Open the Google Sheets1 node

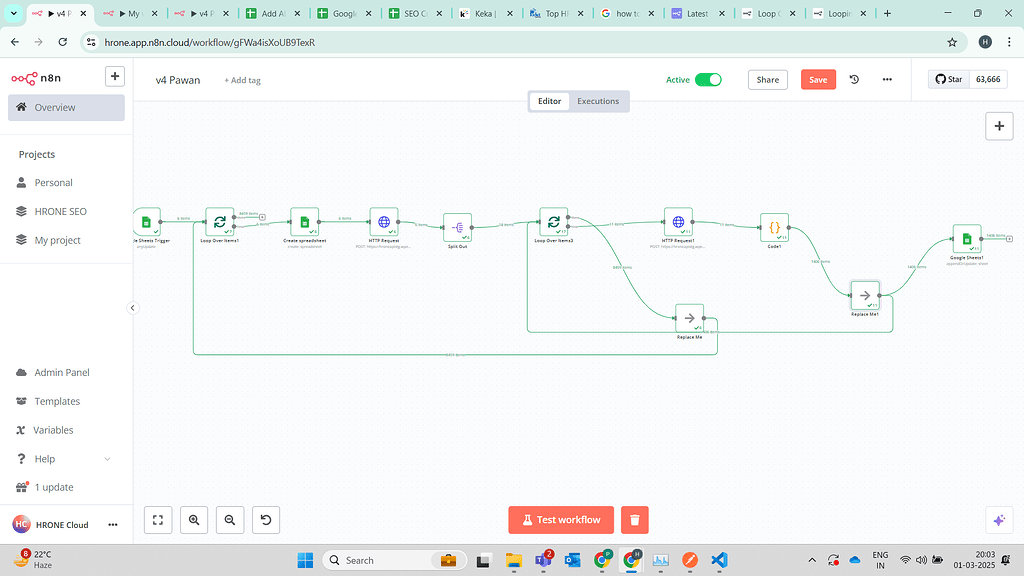pos(966,240)
